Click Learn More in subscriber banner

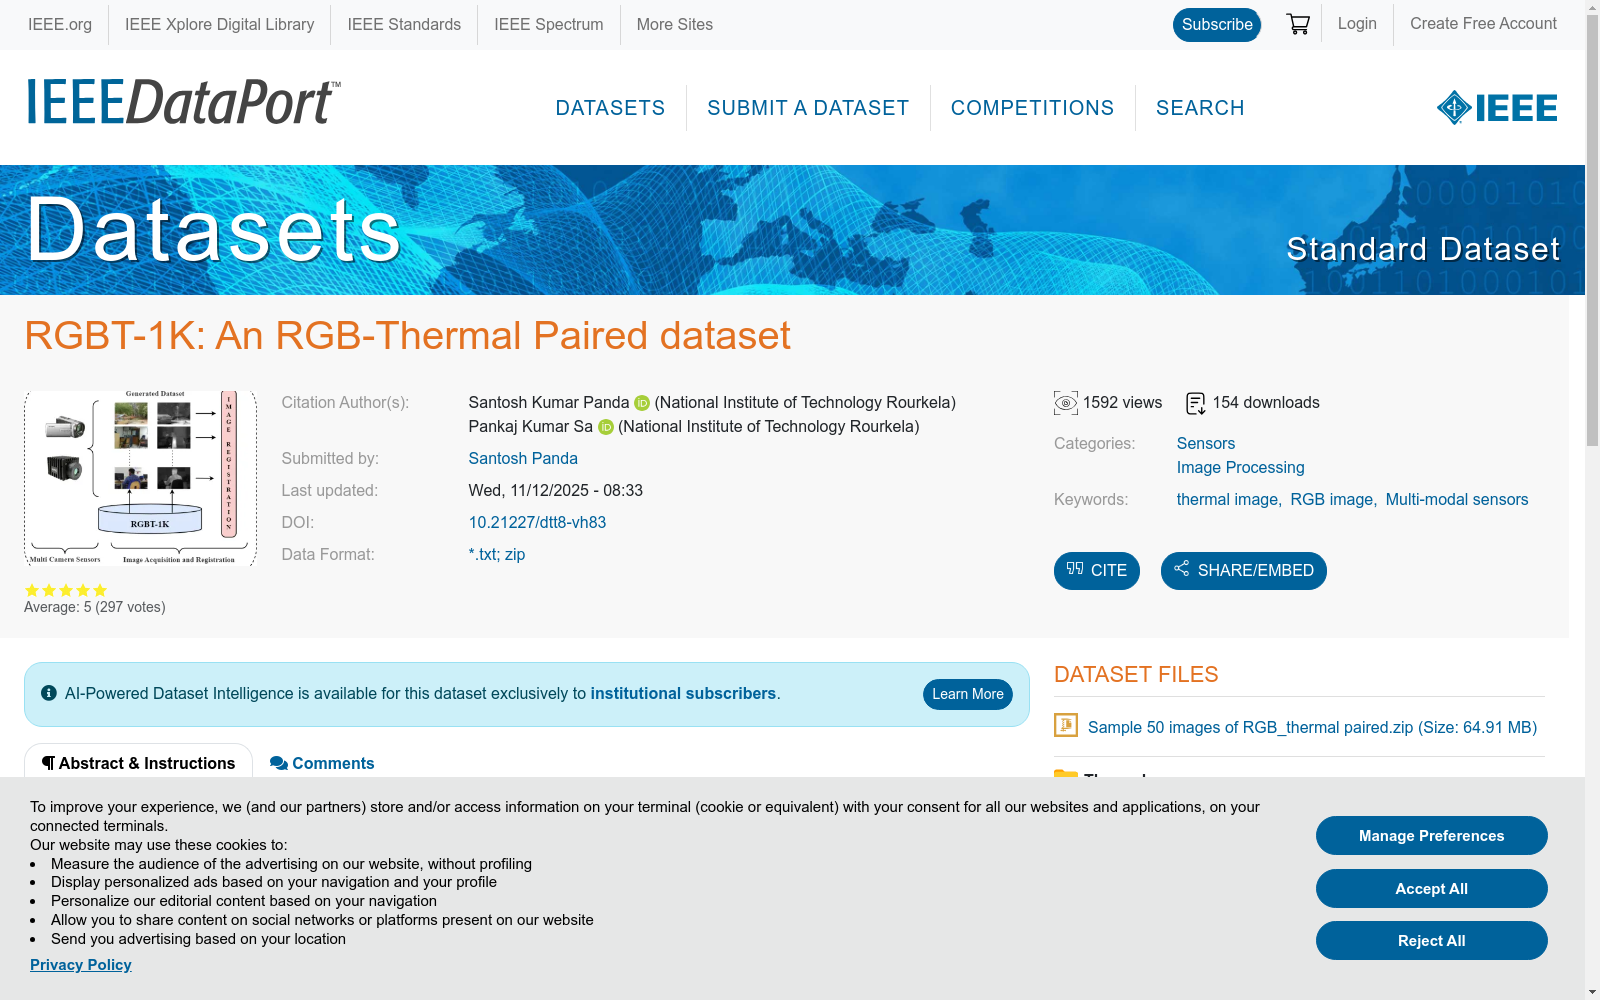coord(968,694)
